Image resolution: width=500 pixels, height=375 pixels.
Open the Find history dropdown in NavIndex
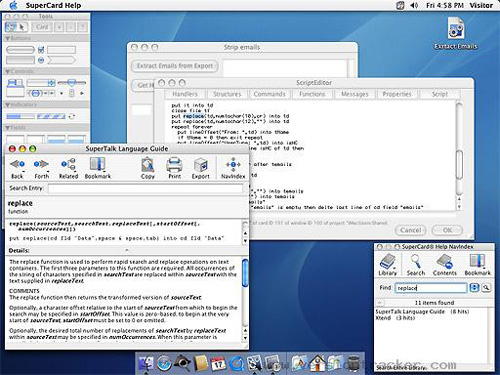pyautogui.click(x=474, y=288)
